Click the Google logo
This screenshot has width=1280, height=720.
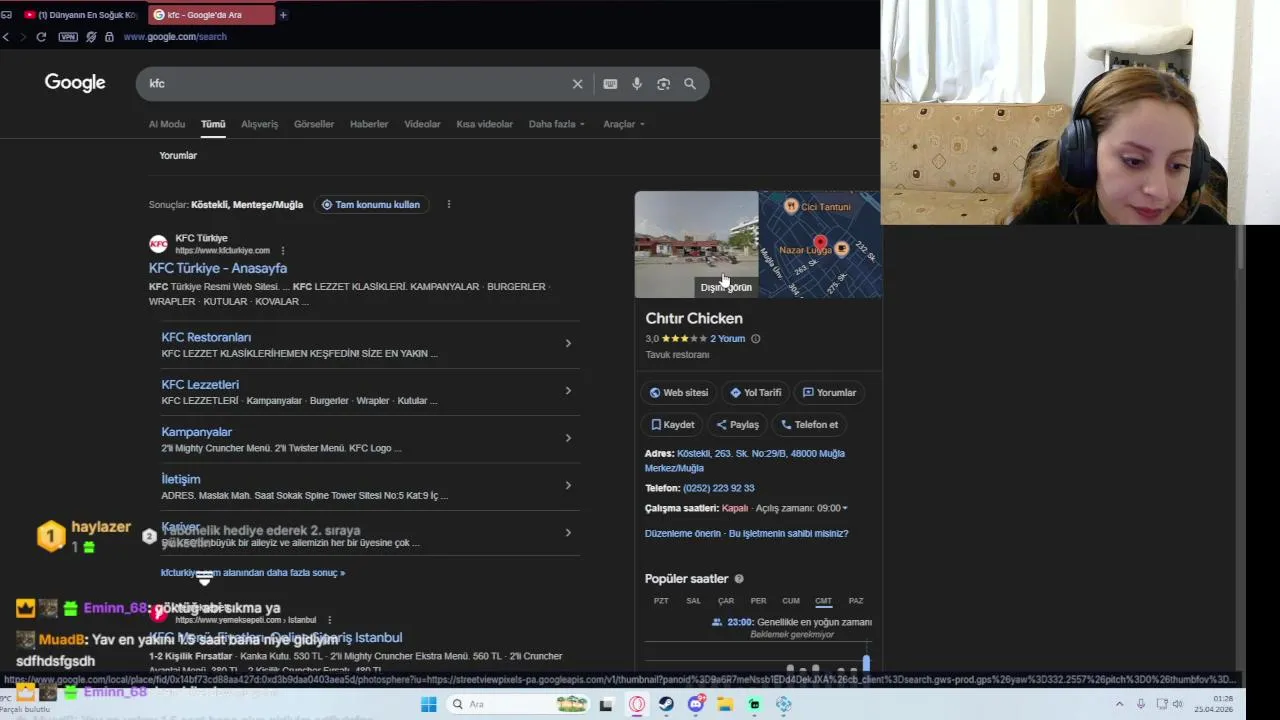click(x=75, y=83)
